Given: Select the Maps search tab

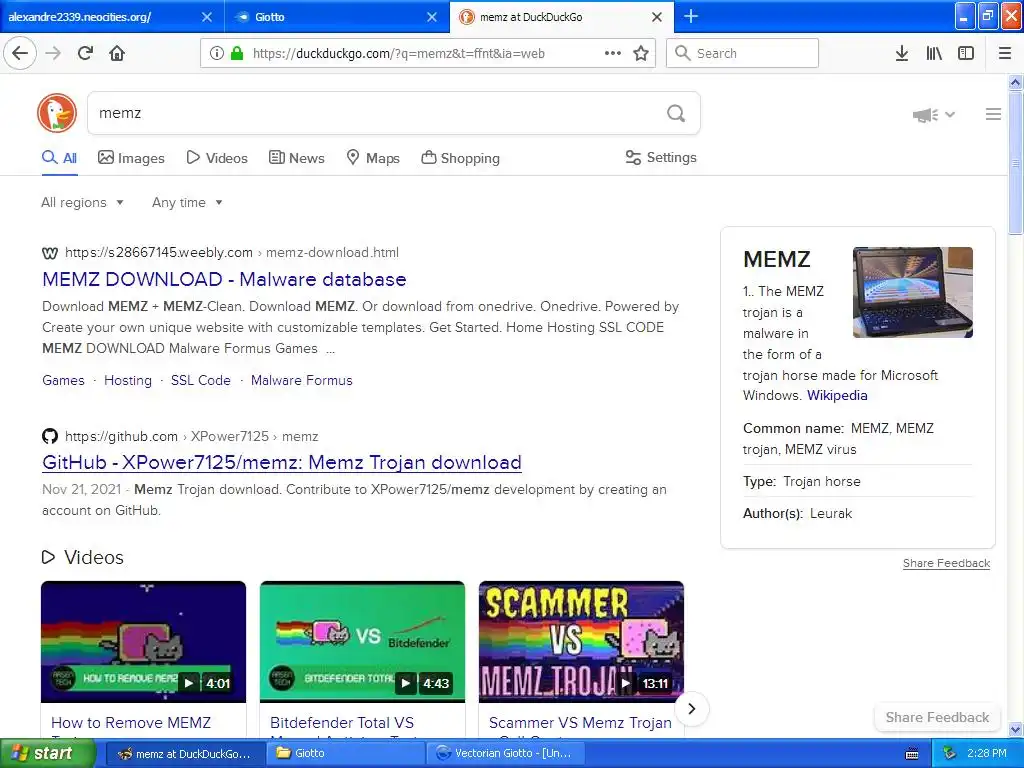Looking at the screenshot, I should [x=373, y=158].
